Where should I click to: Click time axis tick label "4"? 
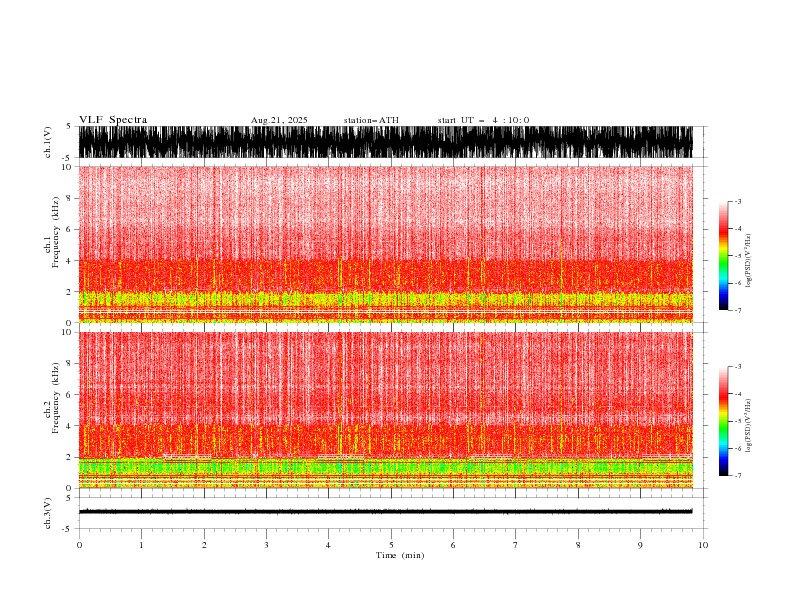329,545
